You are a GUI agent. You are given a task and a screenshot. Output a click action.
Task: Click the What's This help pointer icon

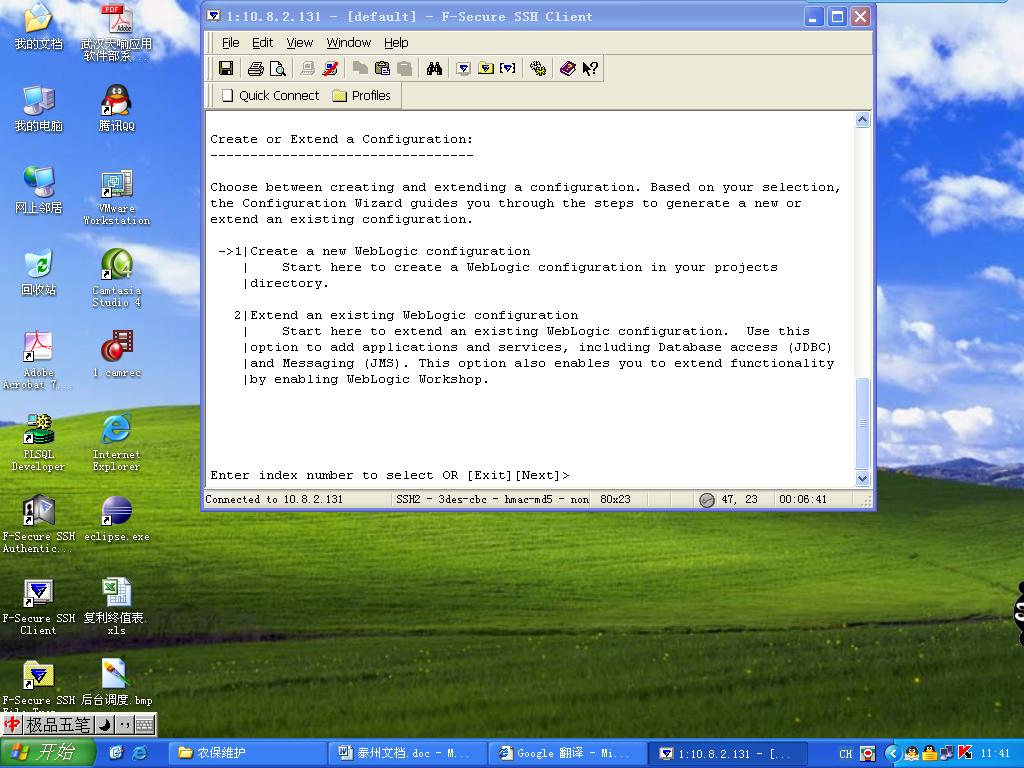pyautogui.click(x=590, y=68)
